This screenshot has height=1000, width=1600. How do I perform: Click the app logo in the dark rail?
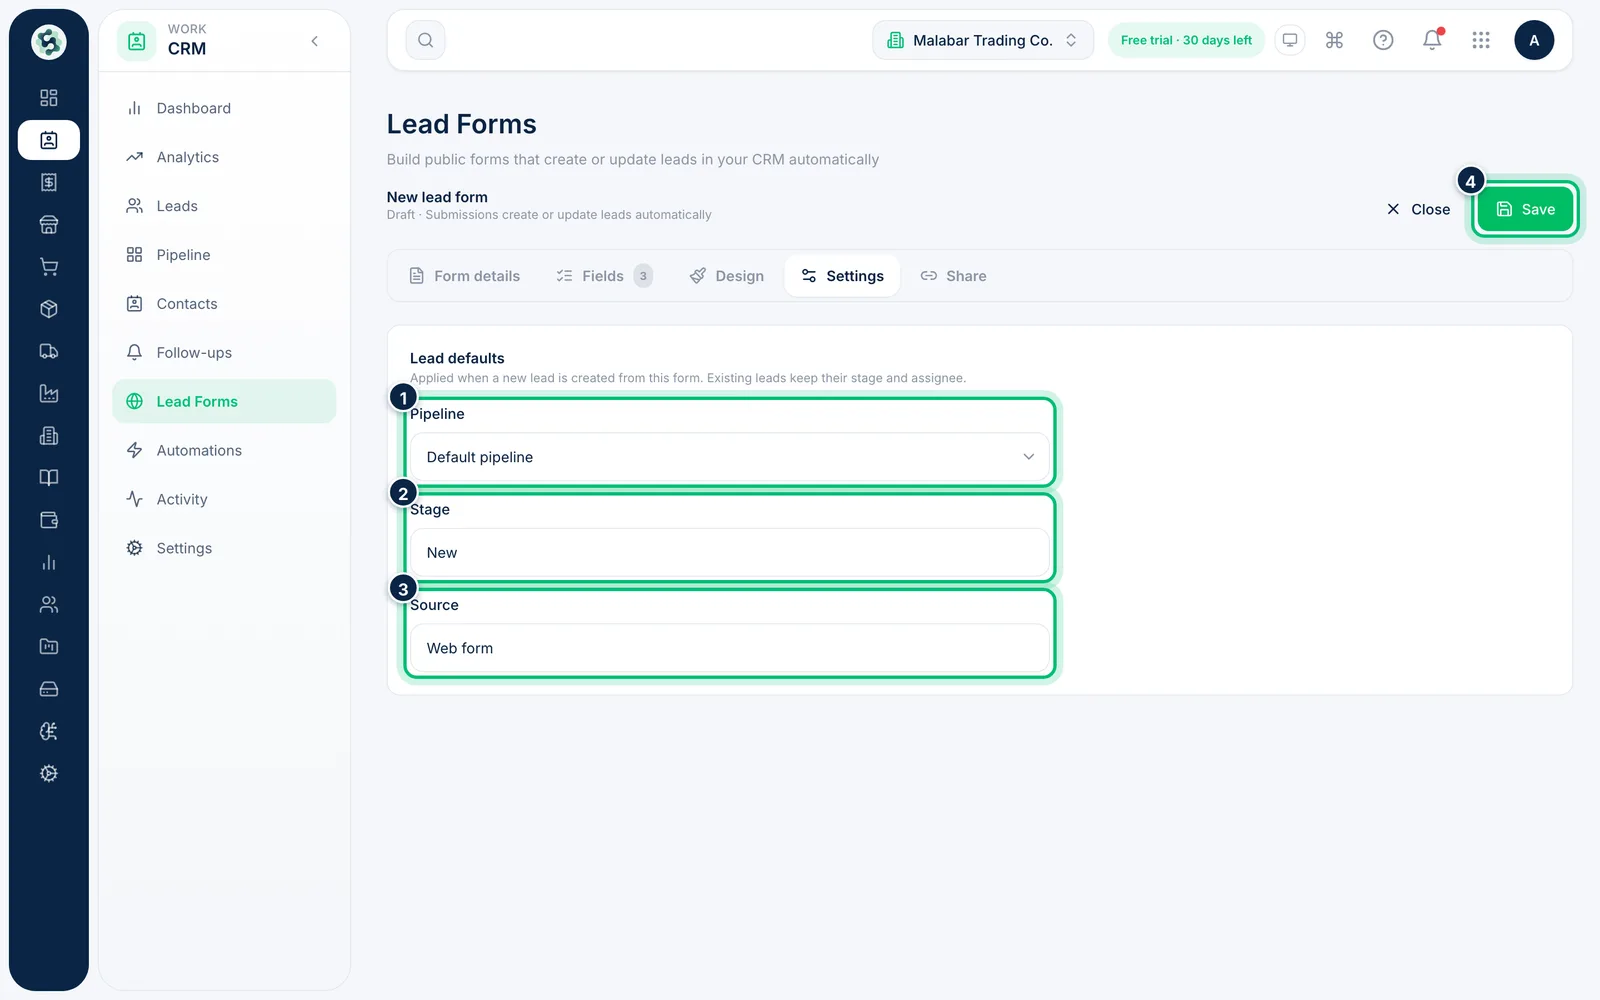point(48,42)
